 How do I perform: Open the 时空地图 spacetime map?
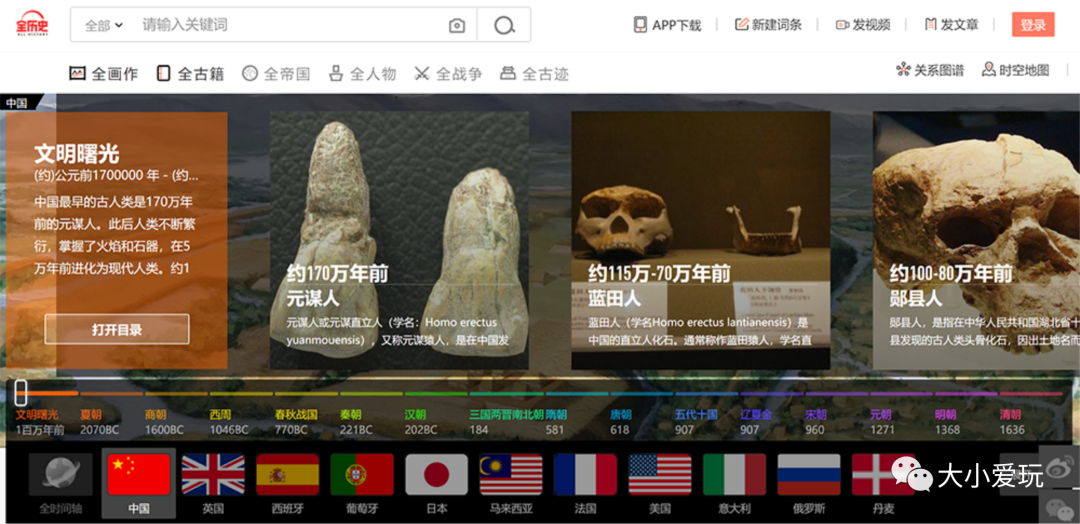[1015, 70]
